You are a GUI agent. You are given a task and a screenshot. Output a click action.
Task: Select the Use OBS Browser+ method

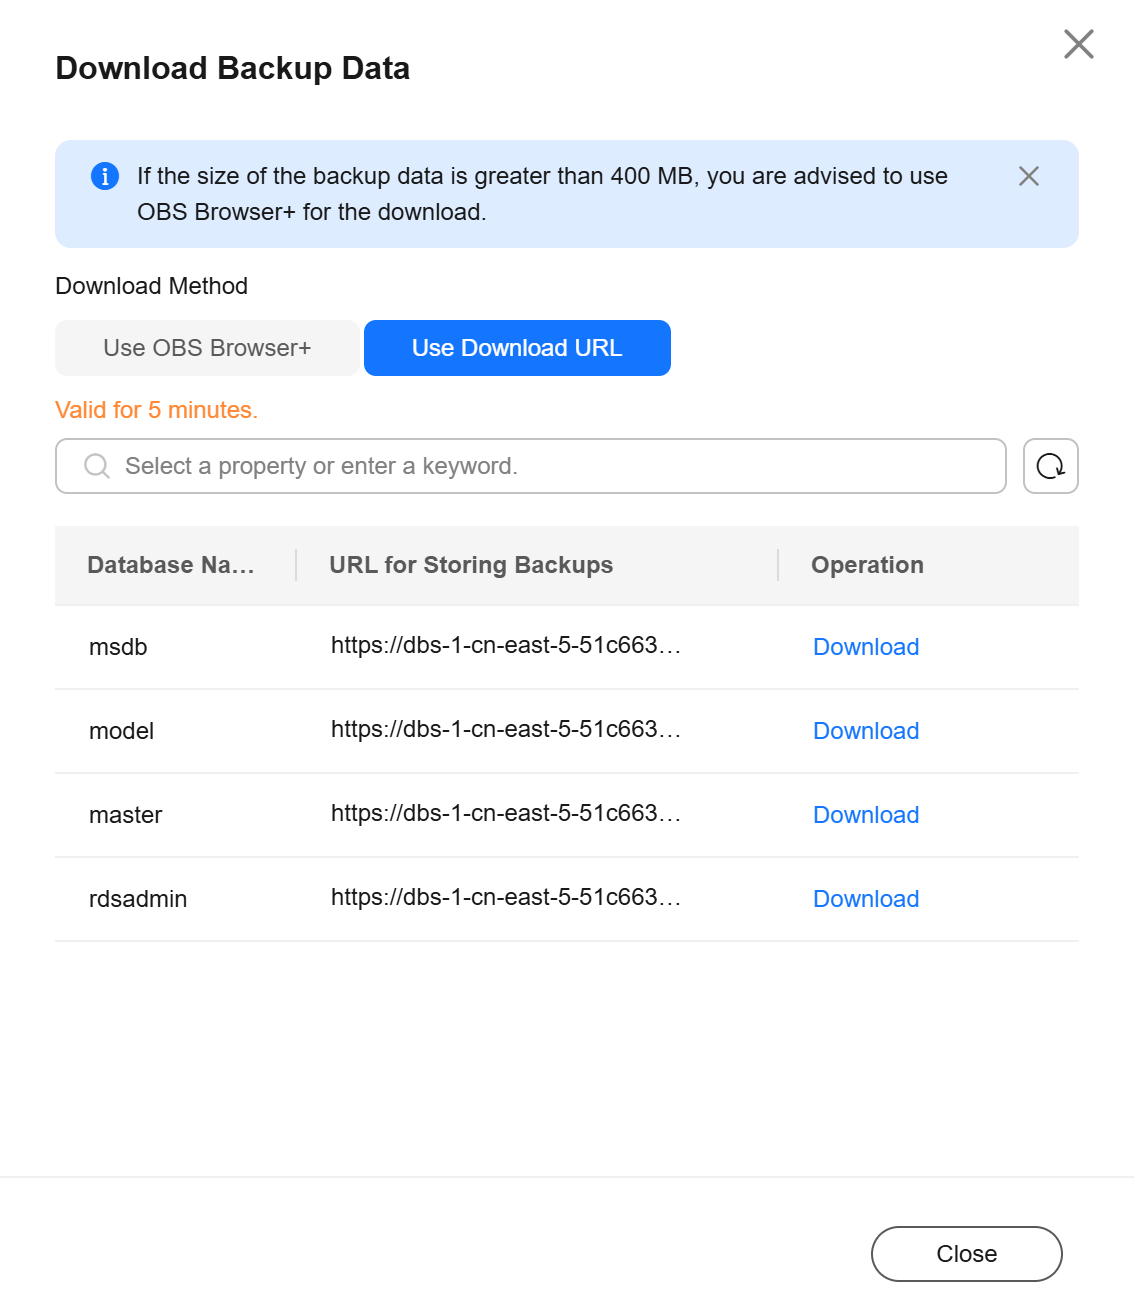207,348
